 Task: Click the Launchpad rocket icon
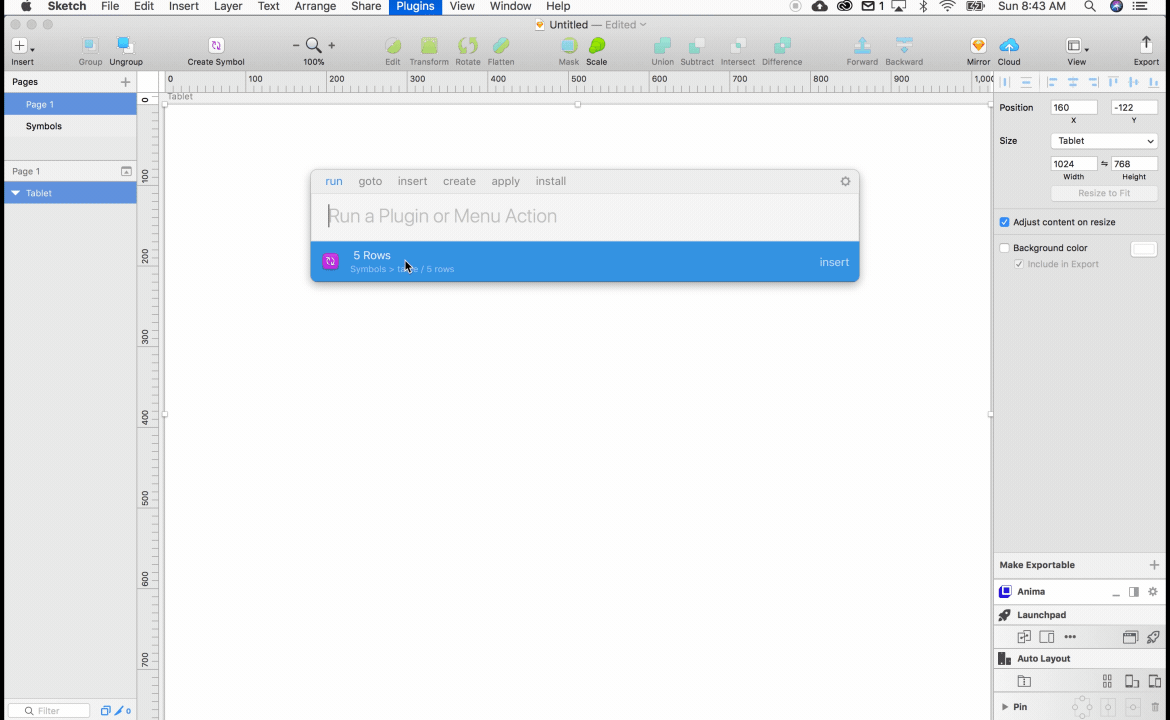[x=1003, y=614]
